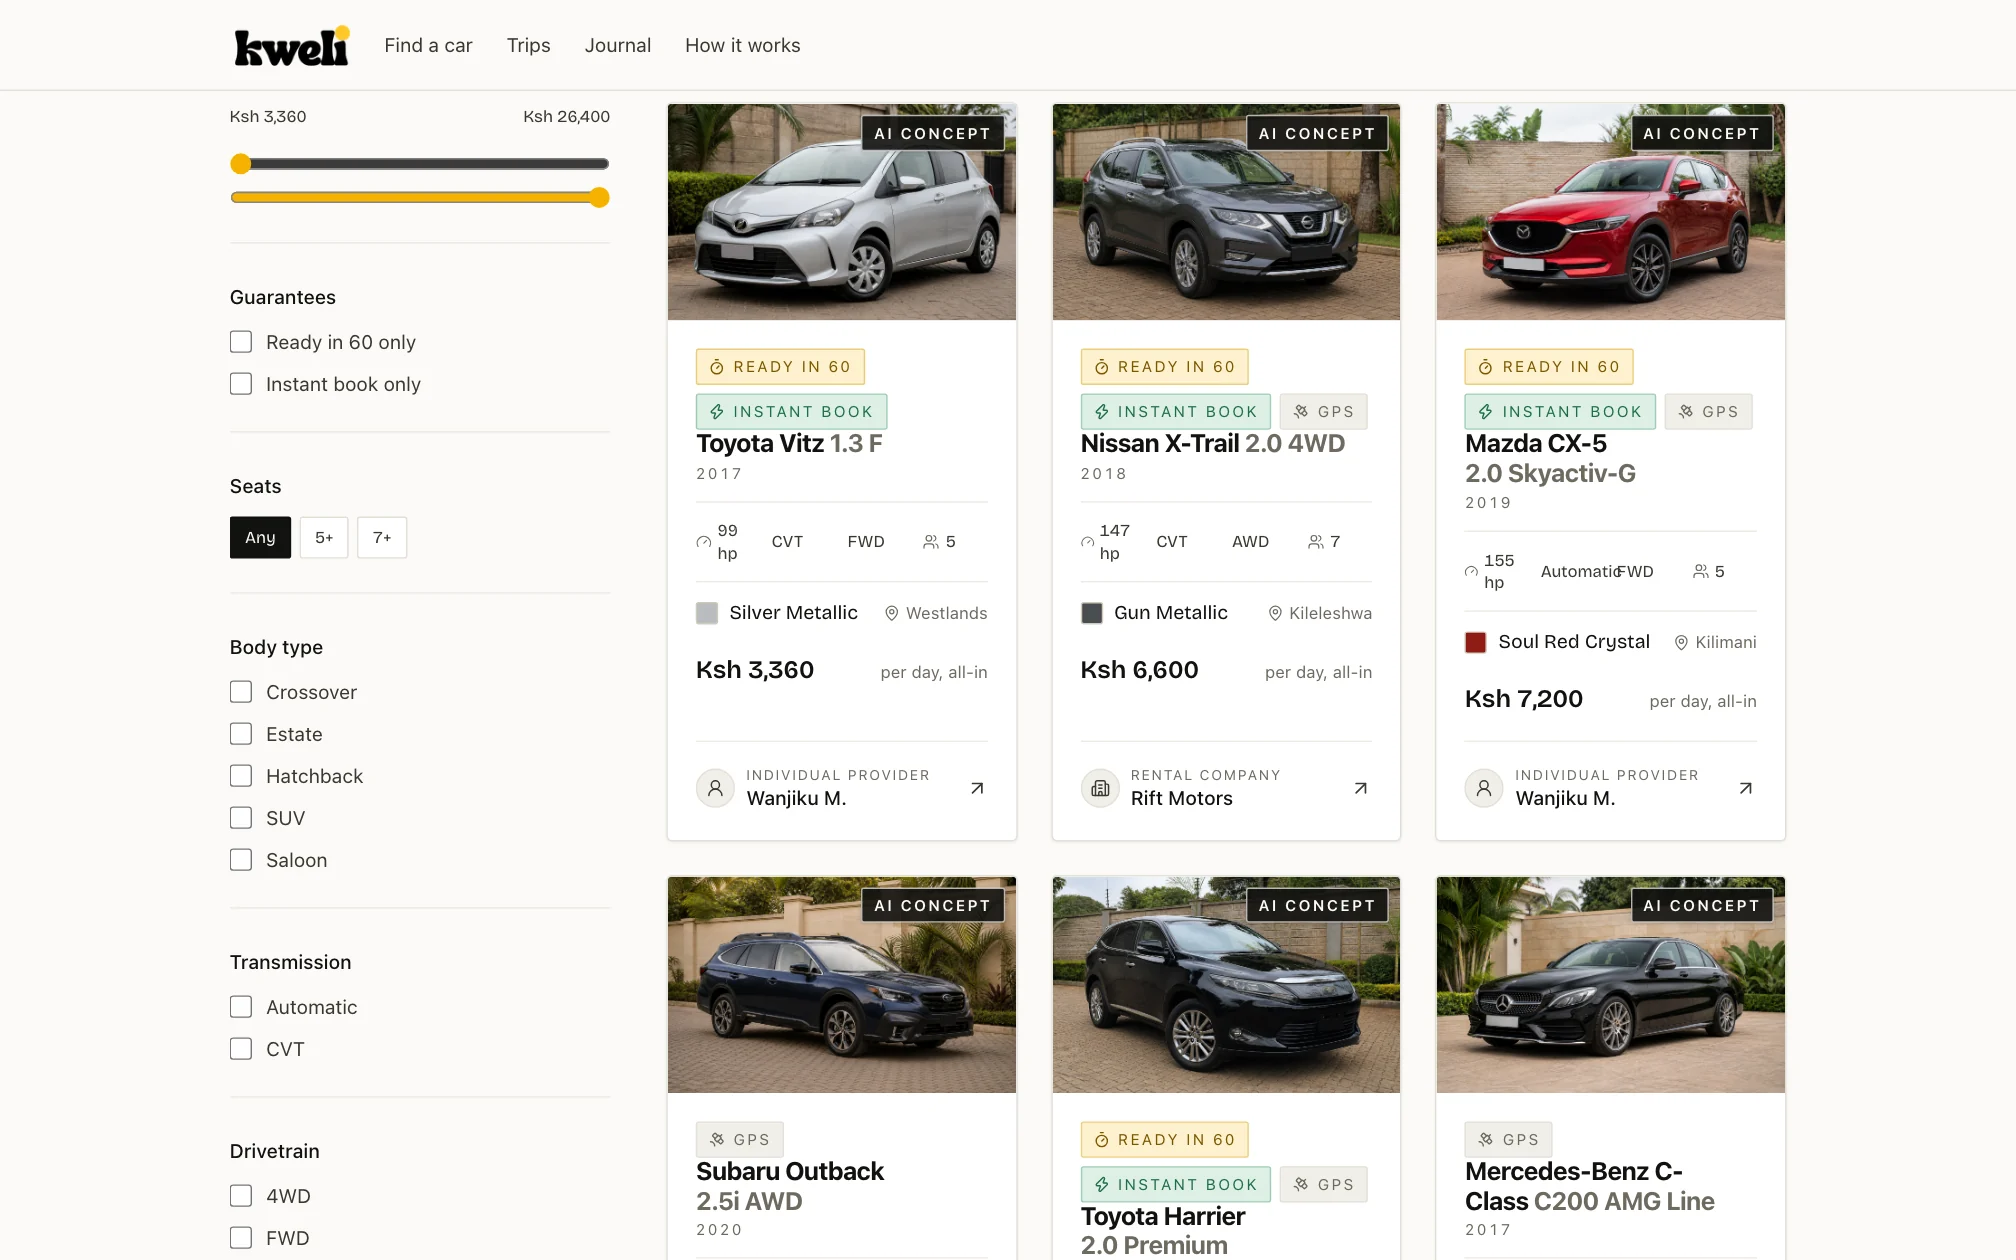Click the kweli logo

coord(292,46)
